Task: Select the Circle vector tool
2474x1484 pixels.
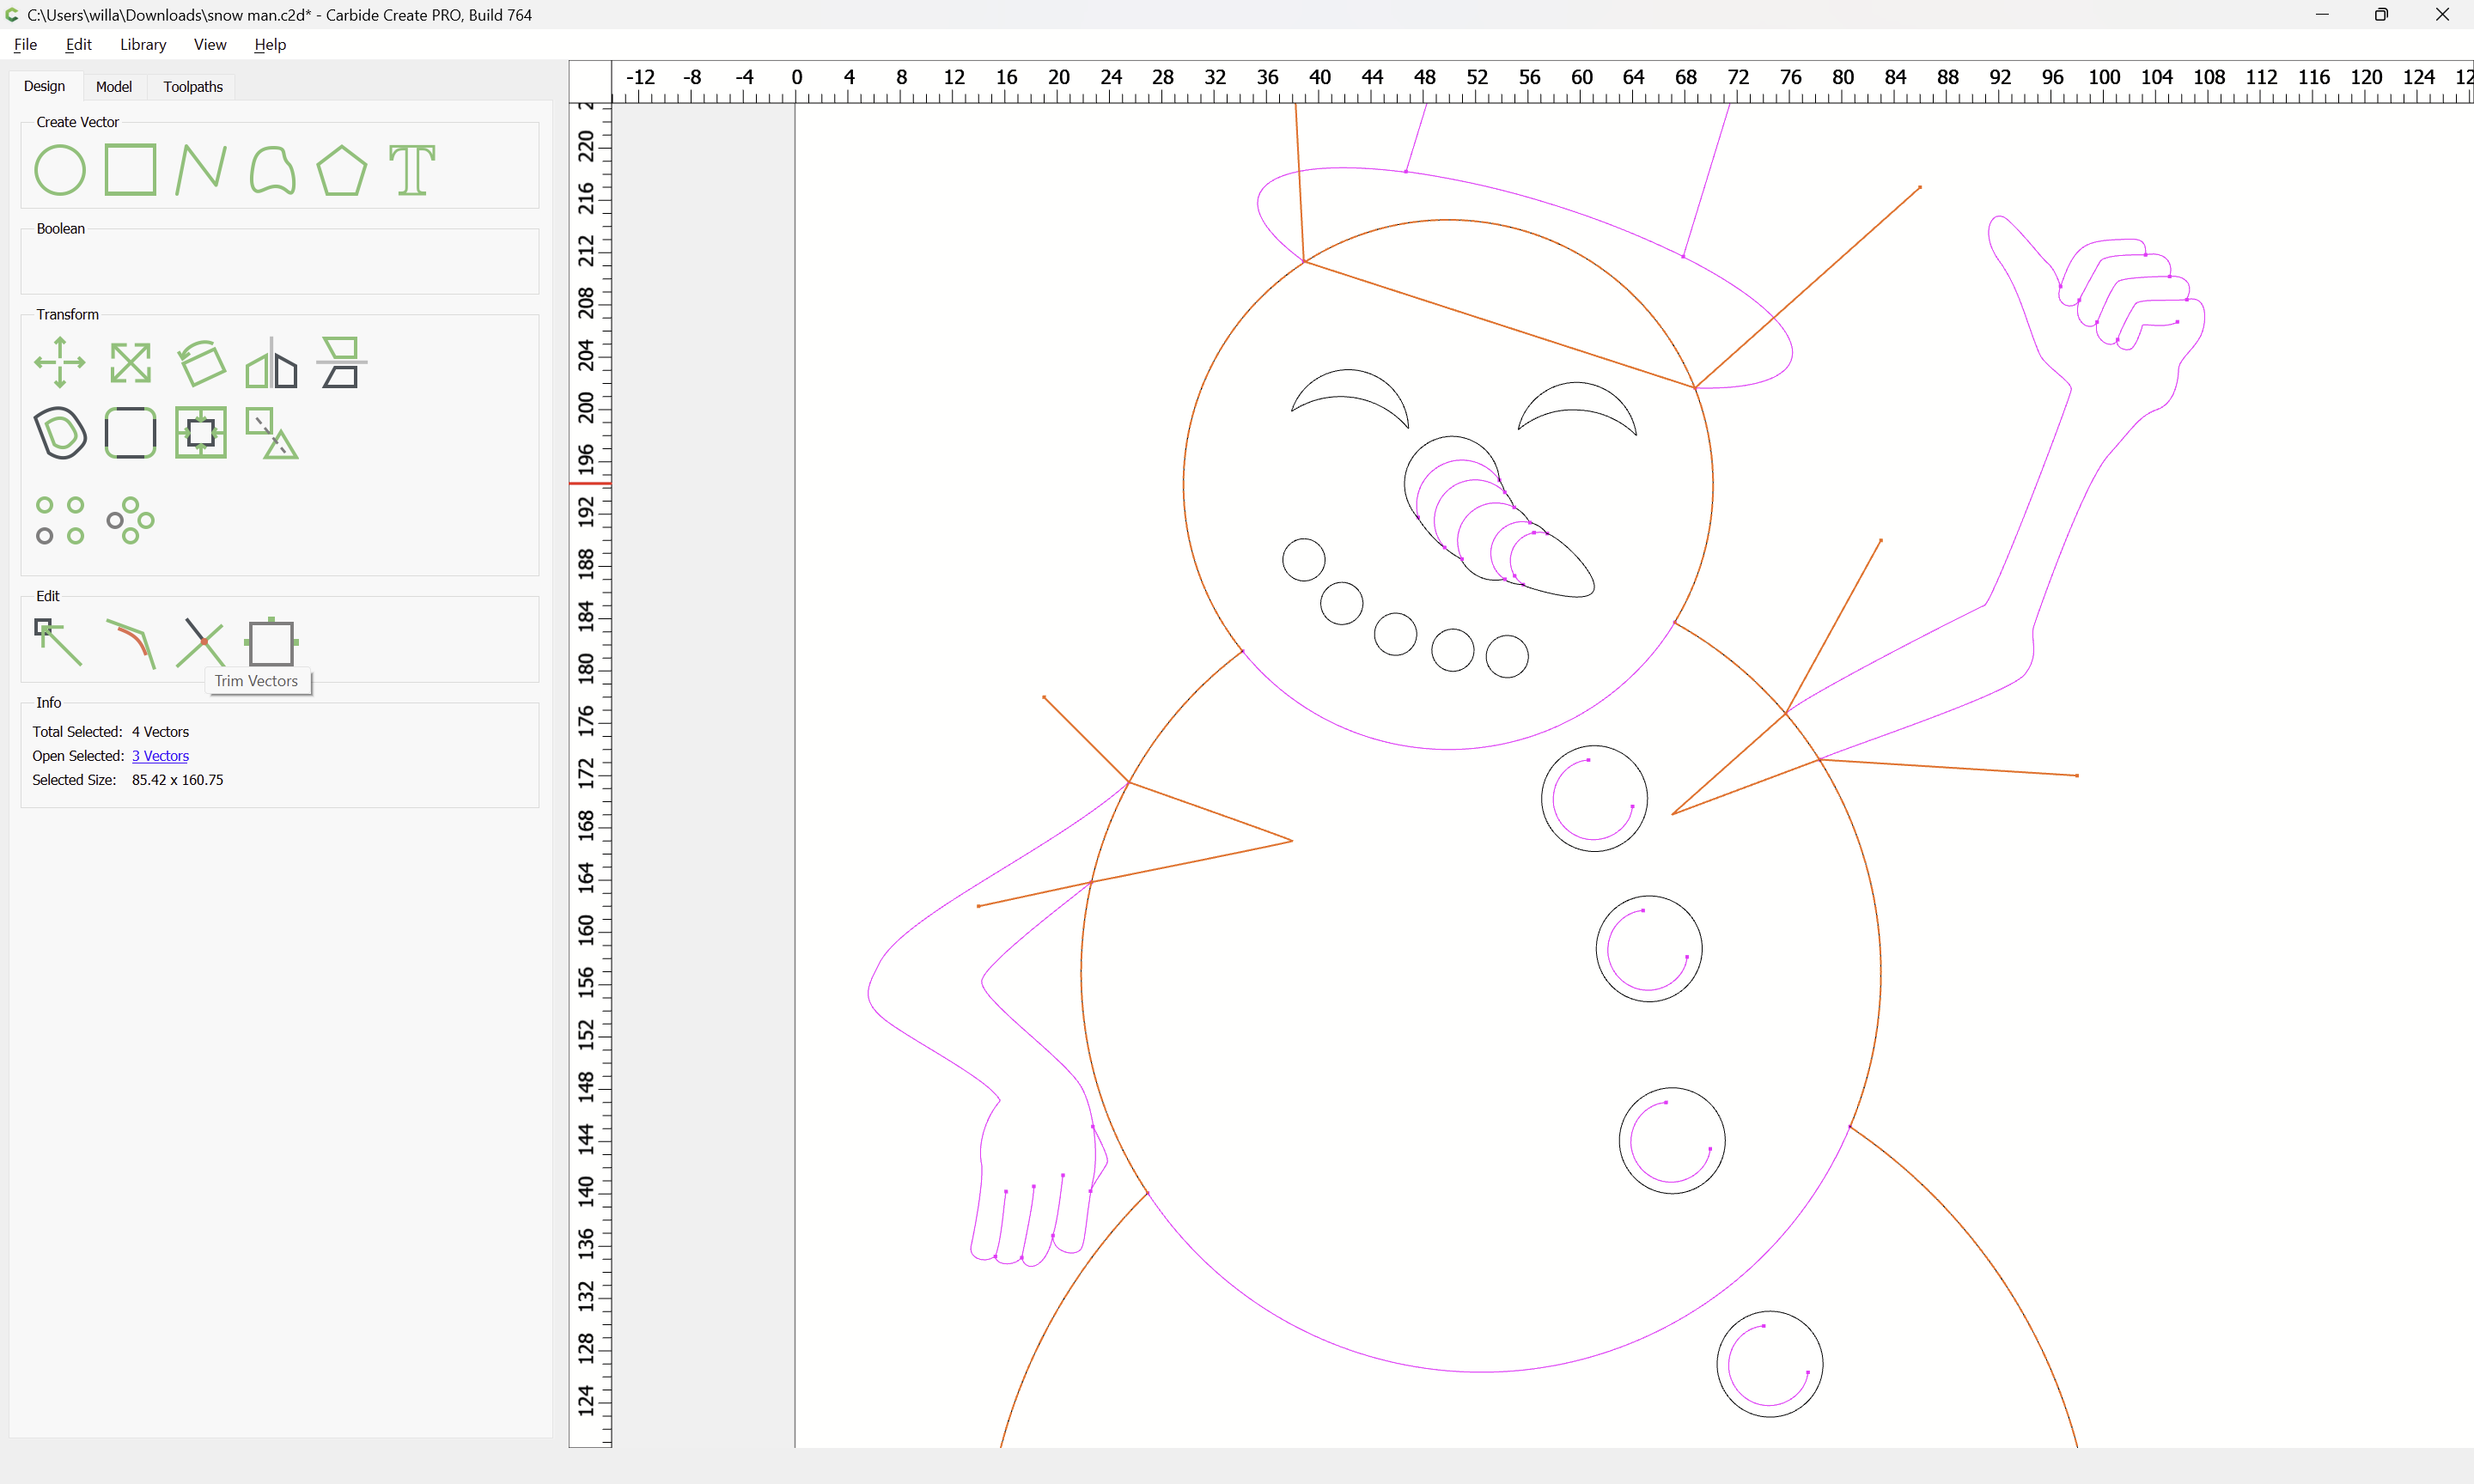Action: (x=60, y=170)
